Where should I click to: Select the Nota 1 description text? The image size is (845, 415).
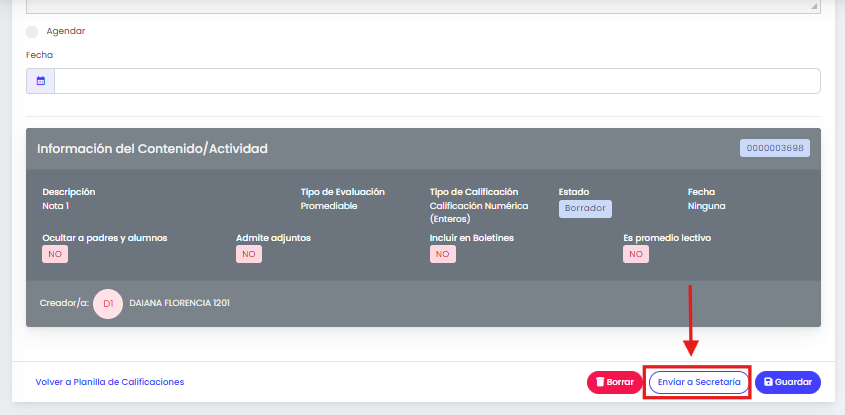(x=56, y=206)
